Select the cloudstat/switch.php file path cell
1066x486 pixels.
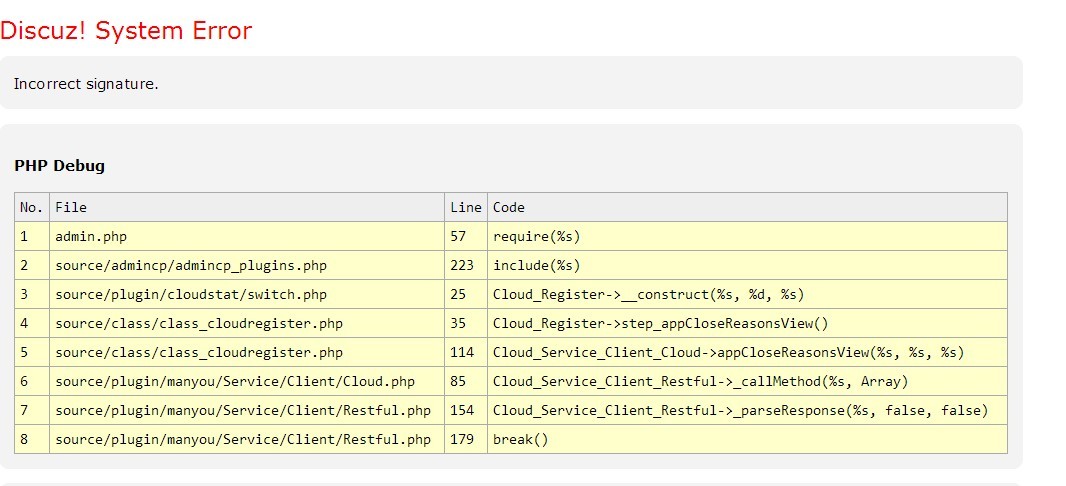[191, 294]
